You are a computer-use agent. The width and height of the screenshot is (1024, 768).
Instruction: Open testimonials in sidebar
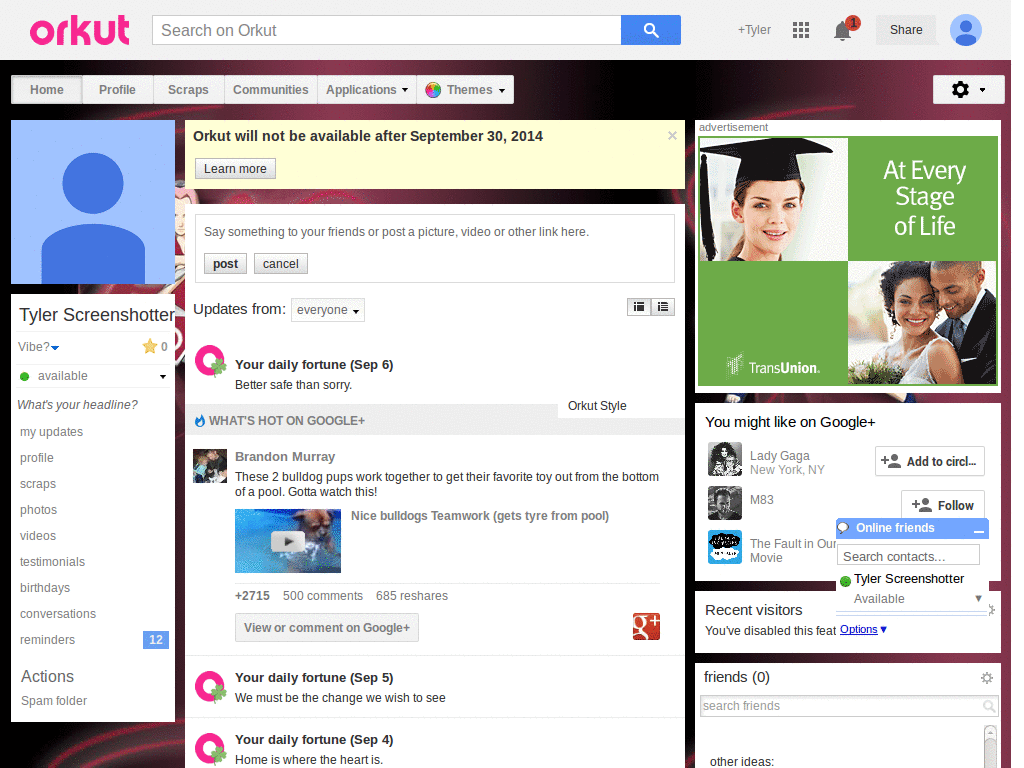pyautogui.click(x=52, y=562)
